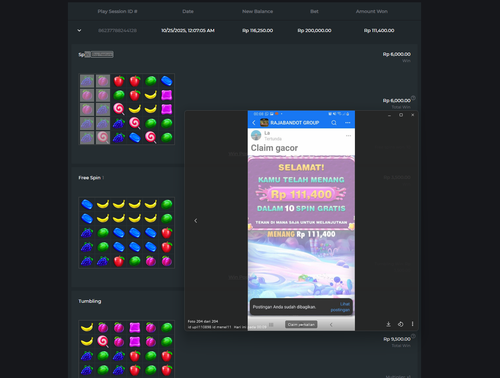Tap the recent apps icon on the phone navbar
The width and height of the screenshot is (500, 378).
click(x=271, y=324)
